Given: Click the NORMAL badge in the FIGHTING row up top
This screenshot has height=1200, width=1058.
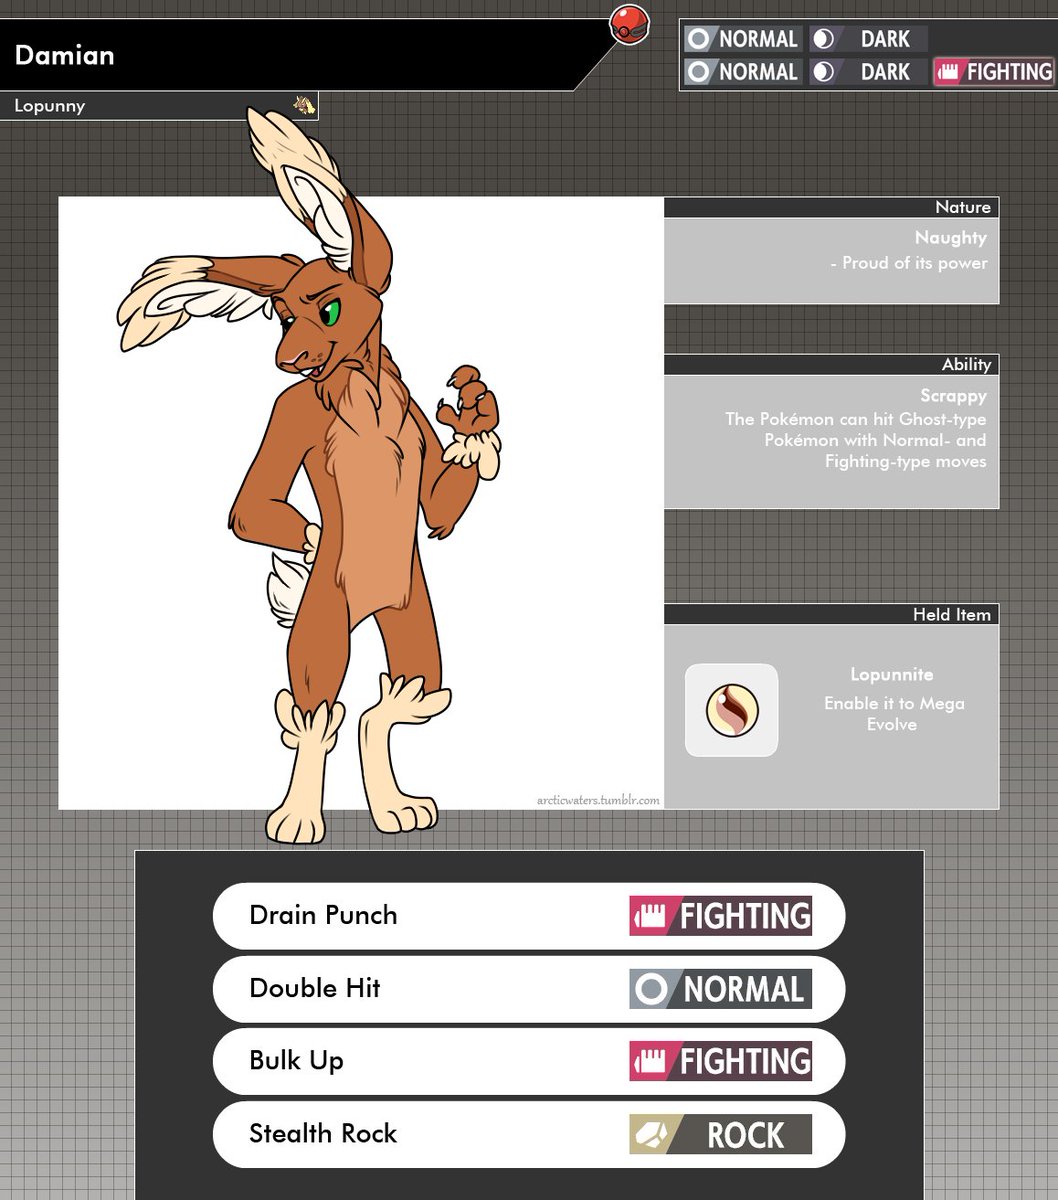Looking at the screenshot, I should pyautogui.click(x=743, y=72).
